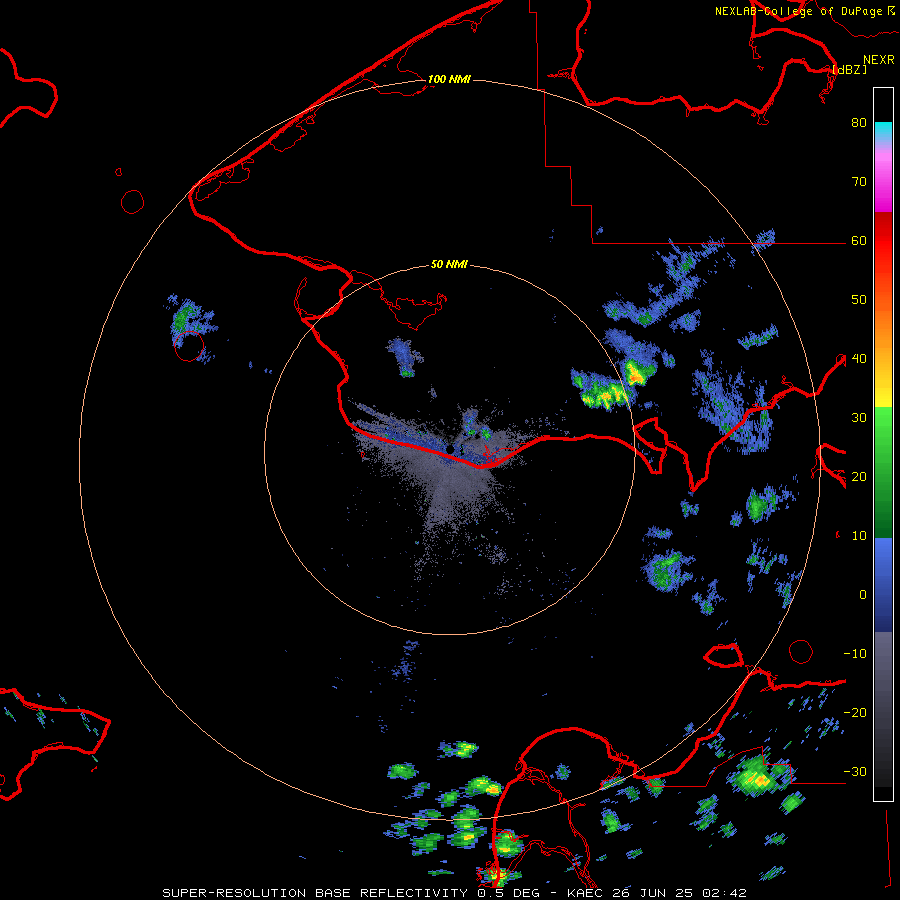Viewport: 900px width, 900px height.
Task: Click the 60 value on the dBZ scale
Action: (859, 241)
